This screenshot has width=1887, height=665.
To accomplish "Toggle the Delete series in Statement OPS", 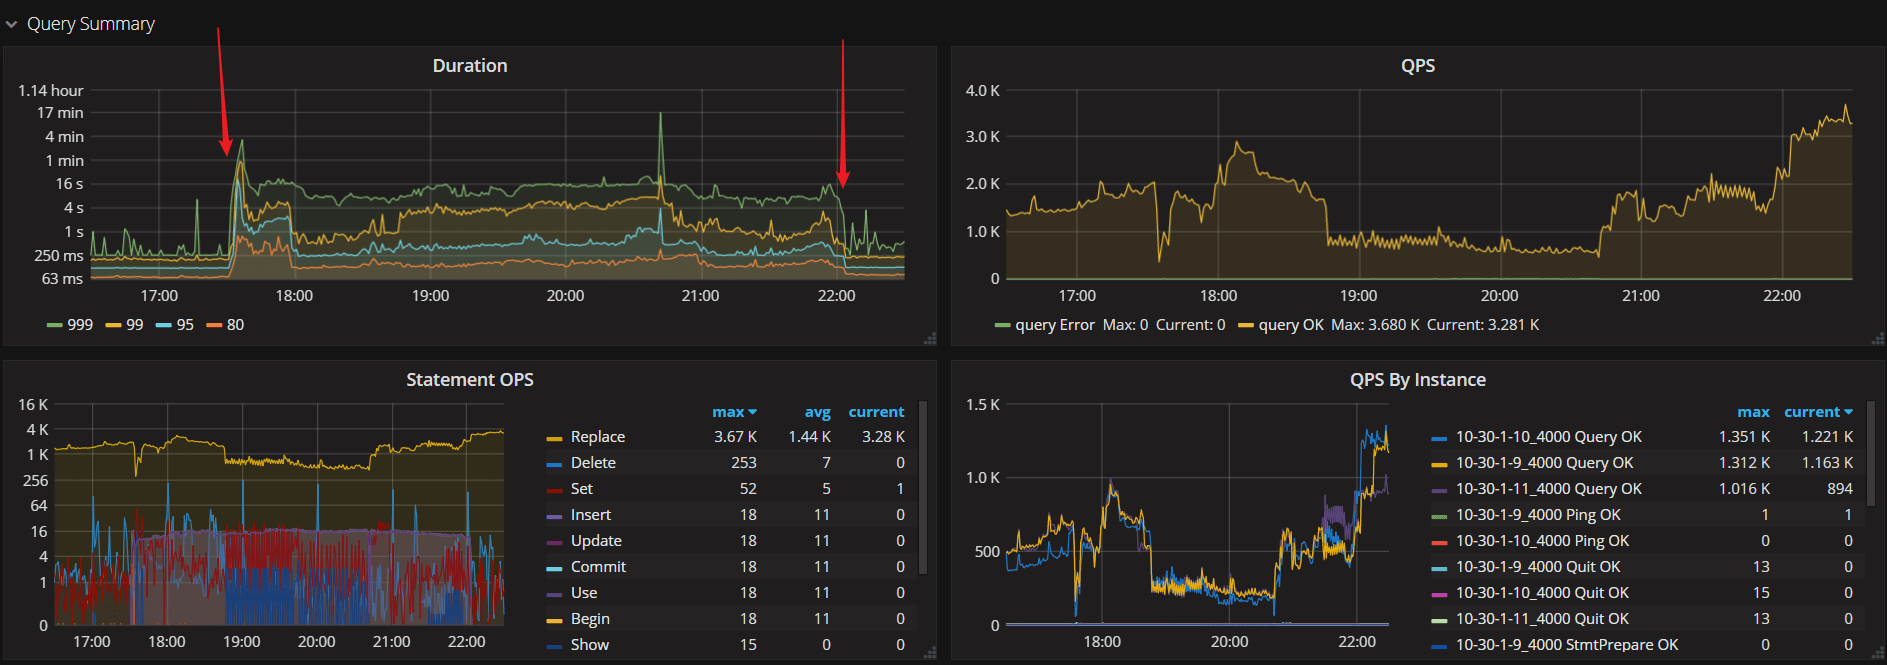I will [593, 463].
